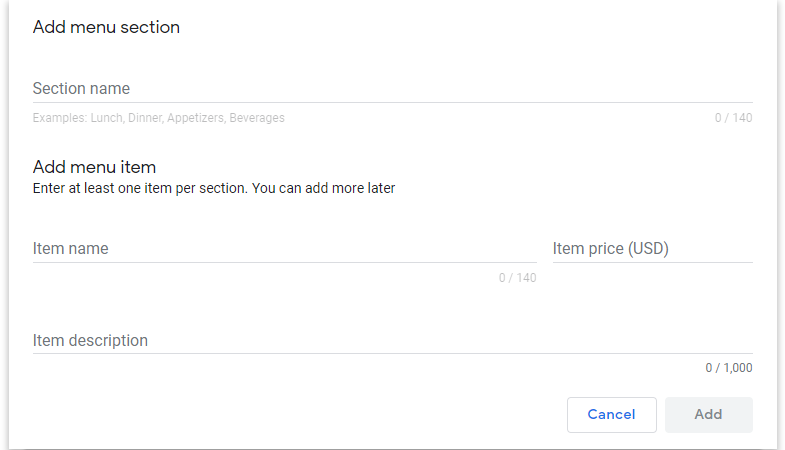Click the word 'Beverages' in examples hint

257,118
